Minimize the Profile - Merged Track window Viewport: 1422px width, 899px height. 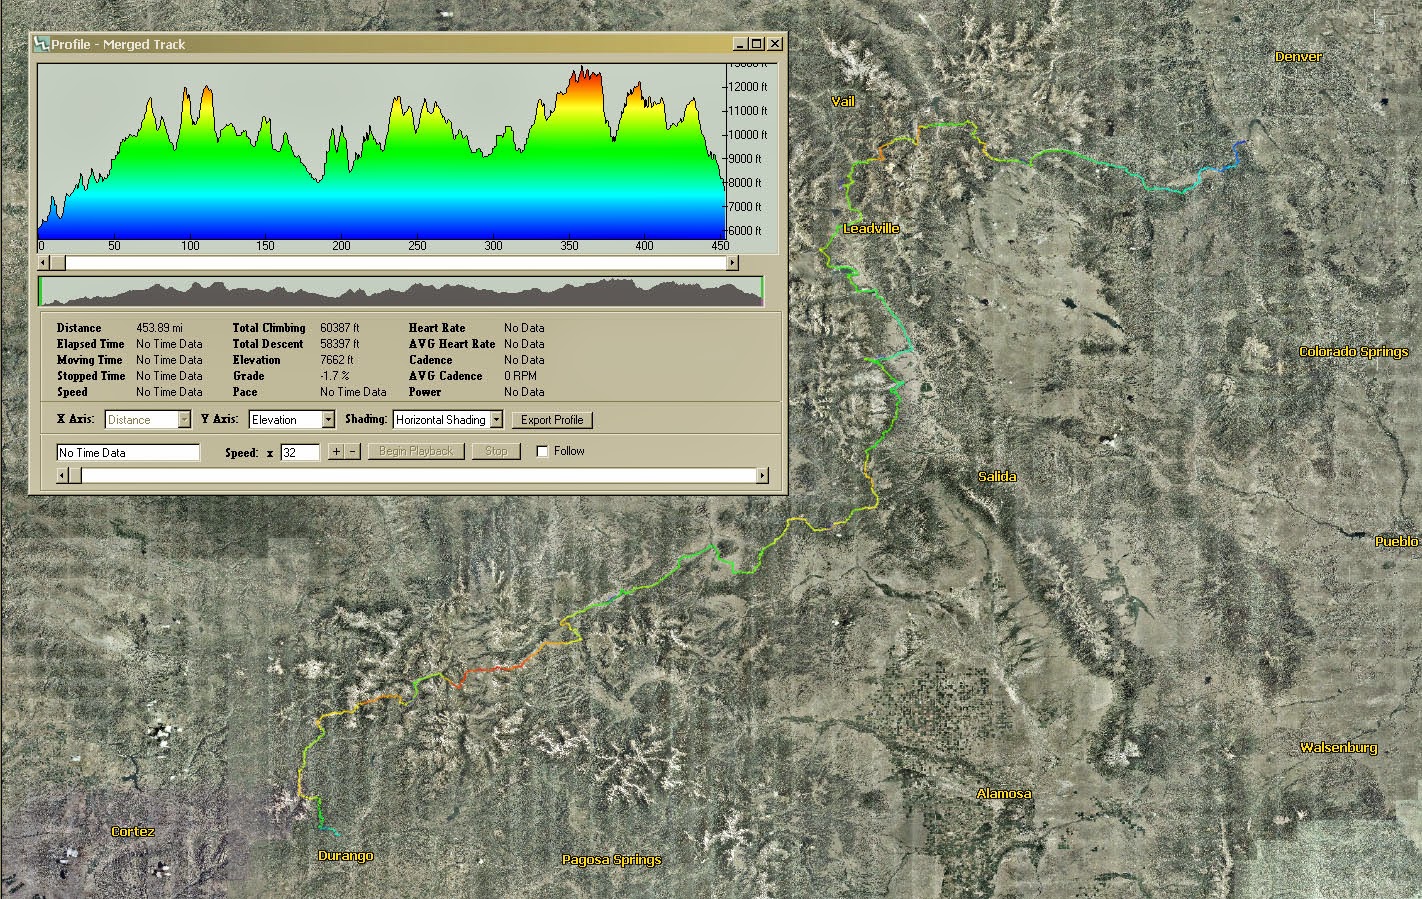(739, 44)
